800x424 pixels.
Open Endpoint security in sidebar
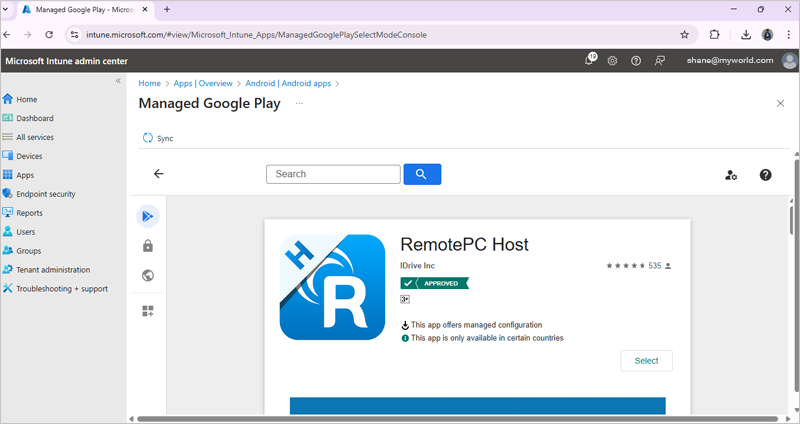coord(45,194)
